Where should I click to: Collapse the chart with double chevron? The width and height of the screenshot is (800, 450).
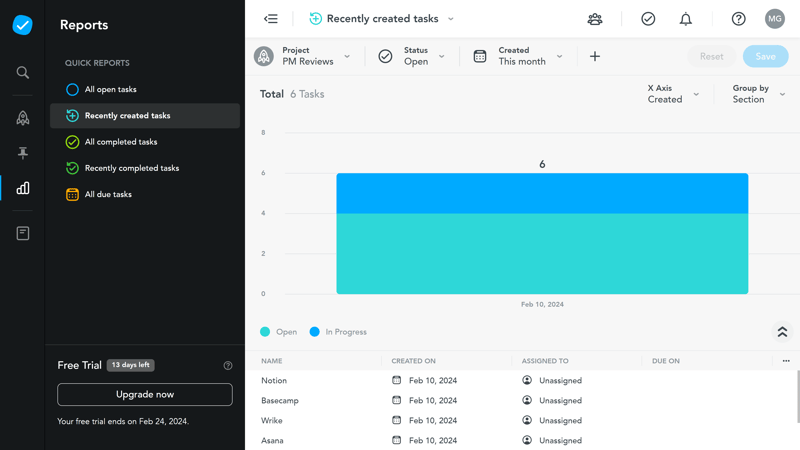(x=782, y=332)
